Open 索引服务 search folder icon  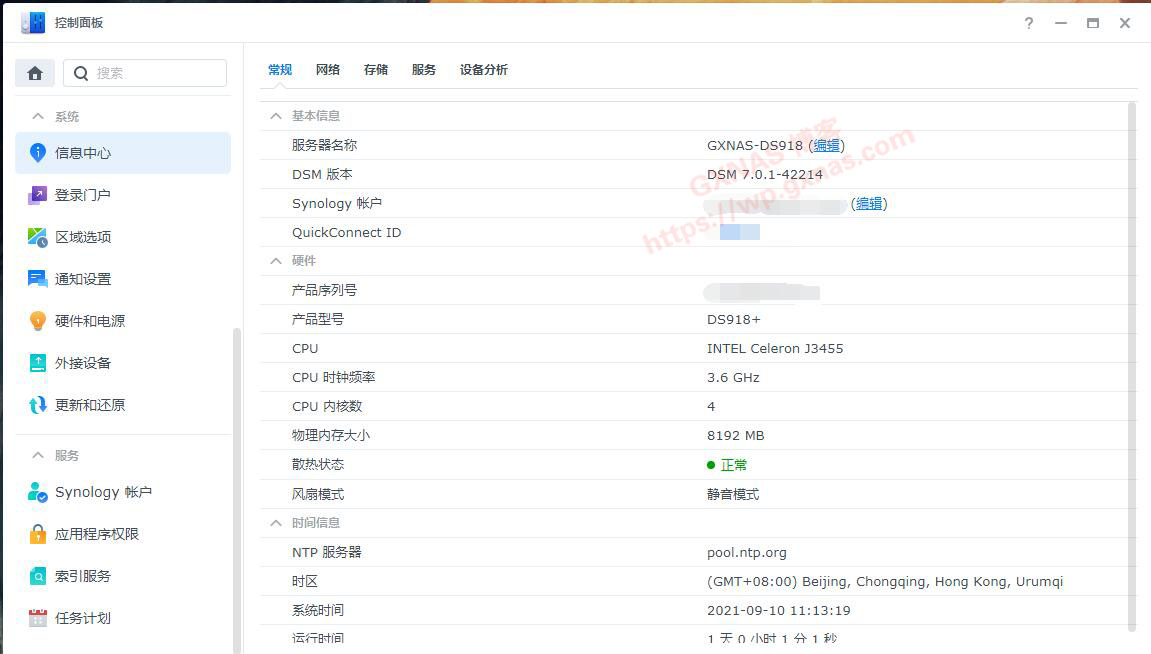point(38,576)
